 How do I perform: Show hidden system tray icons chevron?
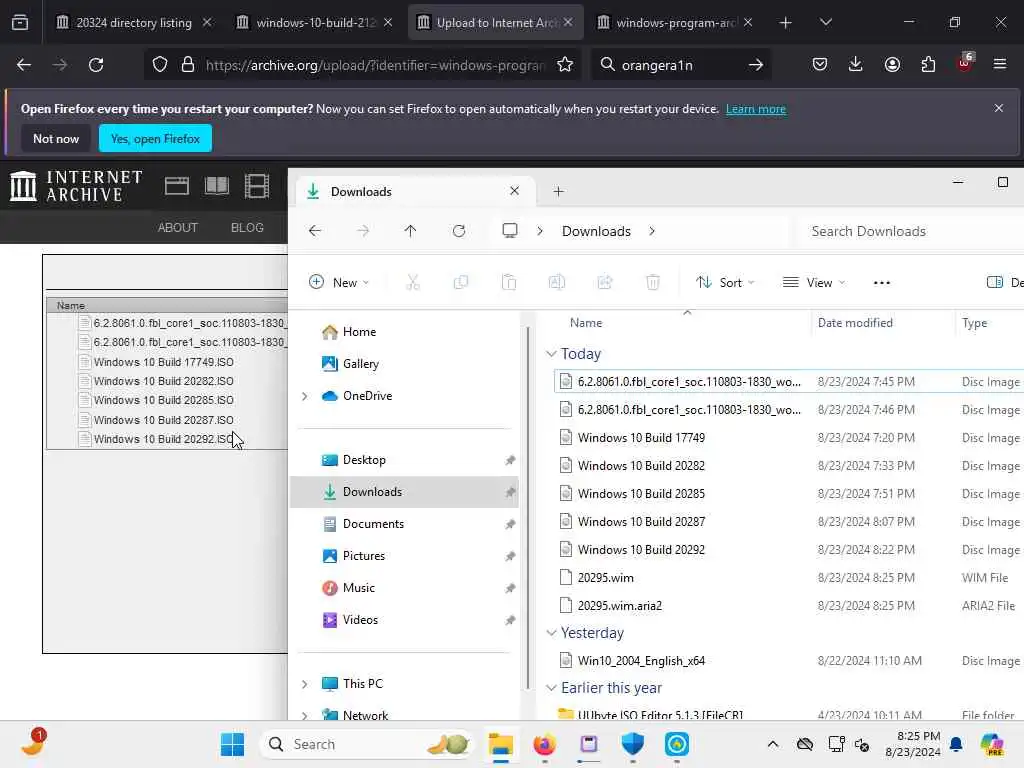[773, 744]
